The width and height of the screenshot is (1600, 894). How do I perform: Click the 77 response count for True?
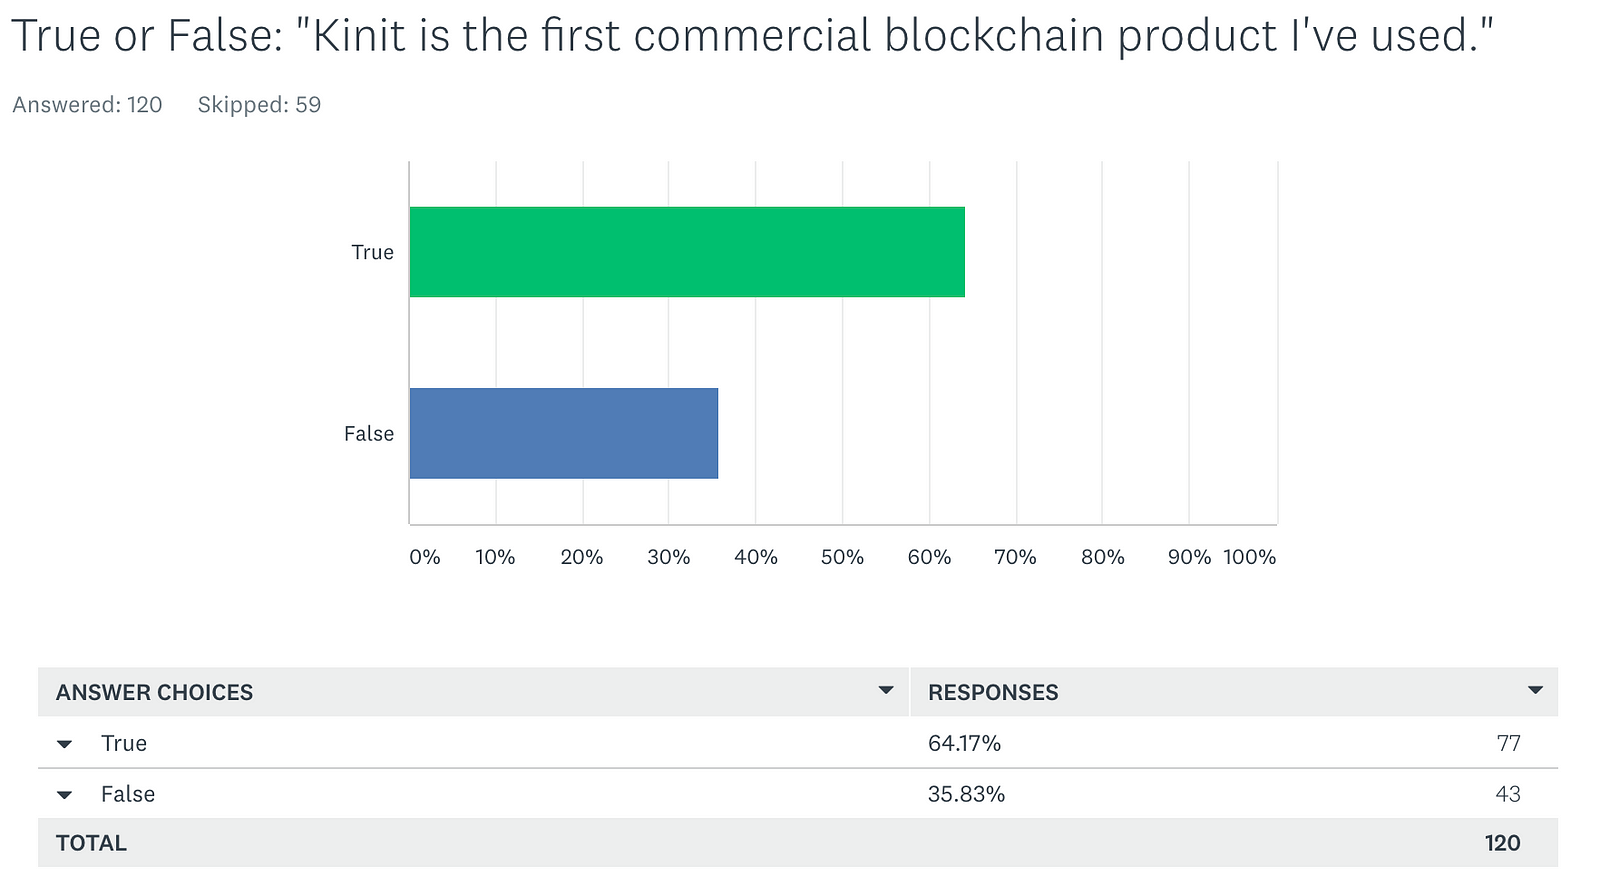click(x=1508, y=743)
